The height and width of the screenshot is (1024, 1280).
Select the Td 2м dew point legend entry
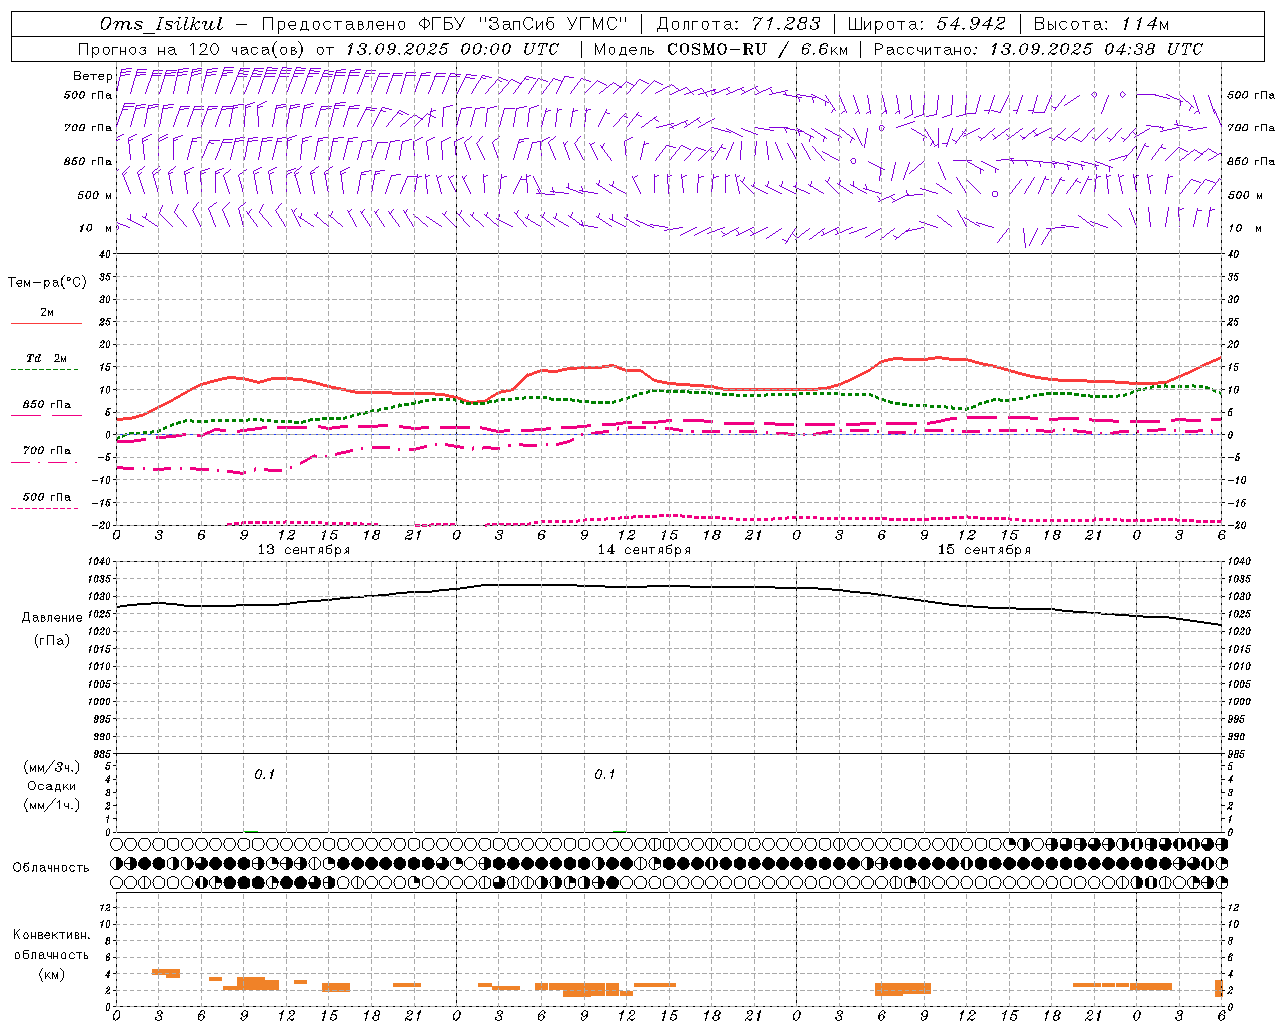(47, 358)
